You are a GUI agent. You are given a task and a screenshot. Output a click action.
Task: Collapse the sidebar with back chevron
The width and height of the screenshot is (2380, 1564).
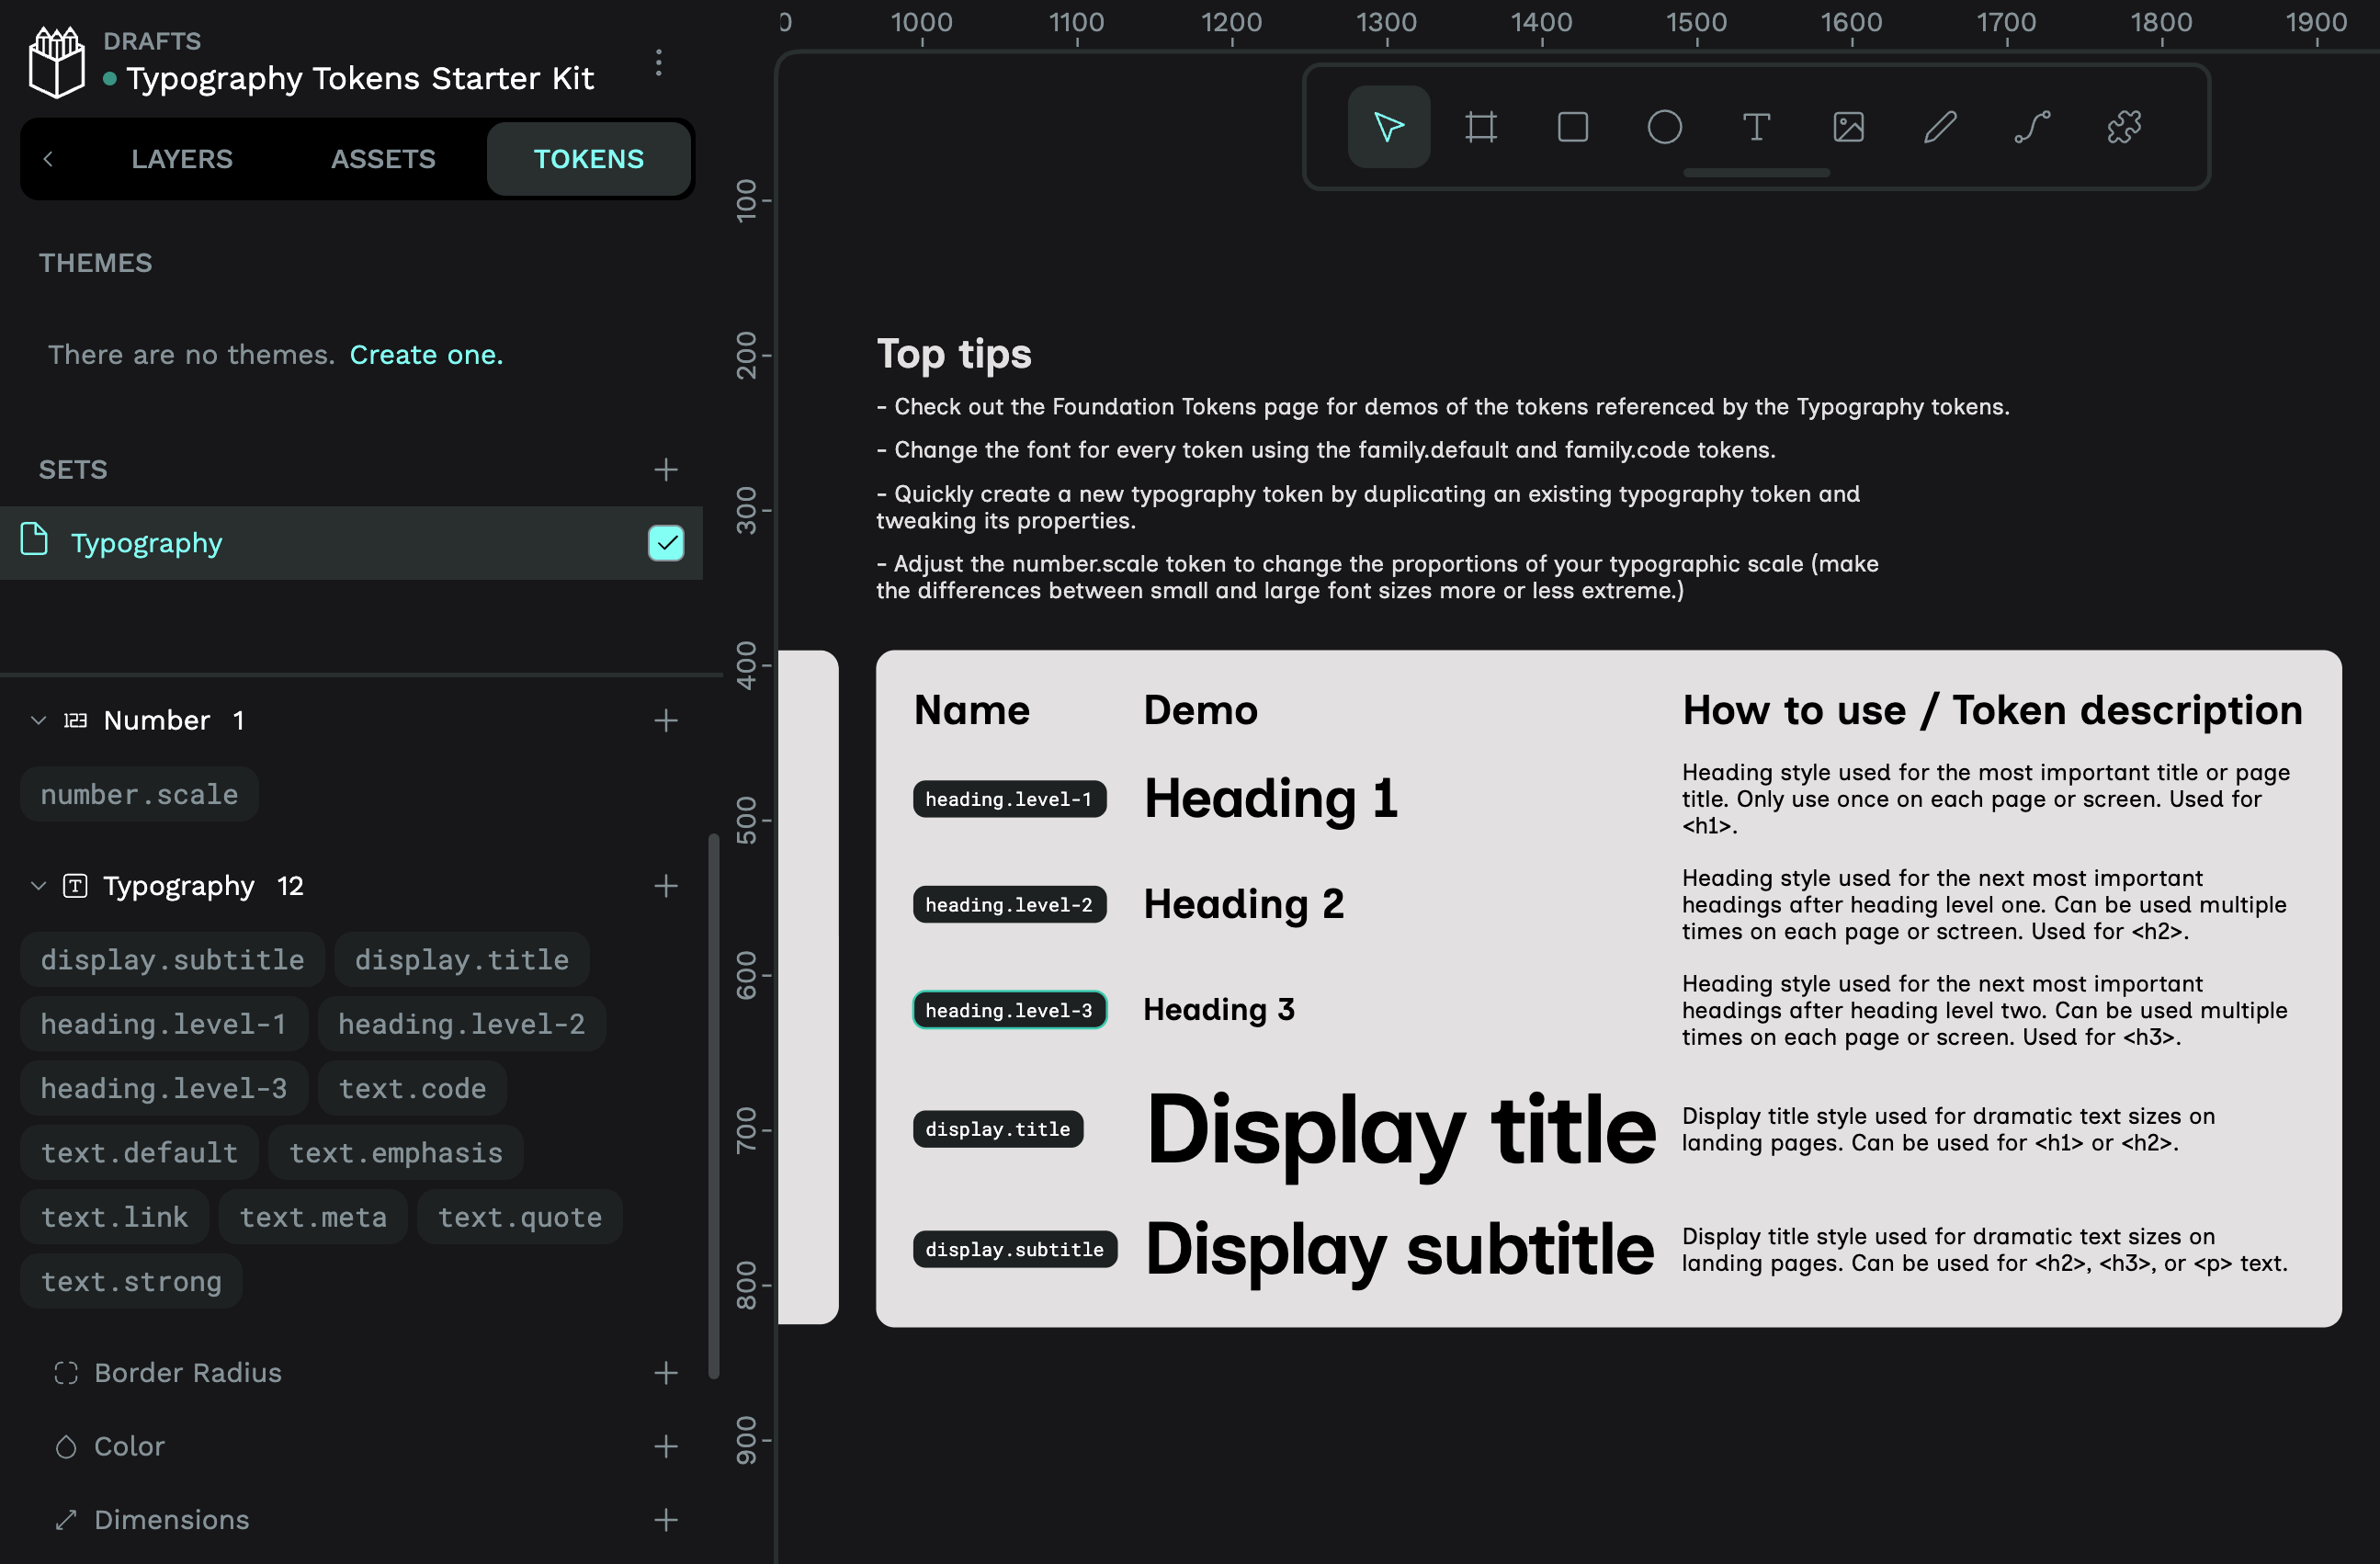click(x=48, y=159)
